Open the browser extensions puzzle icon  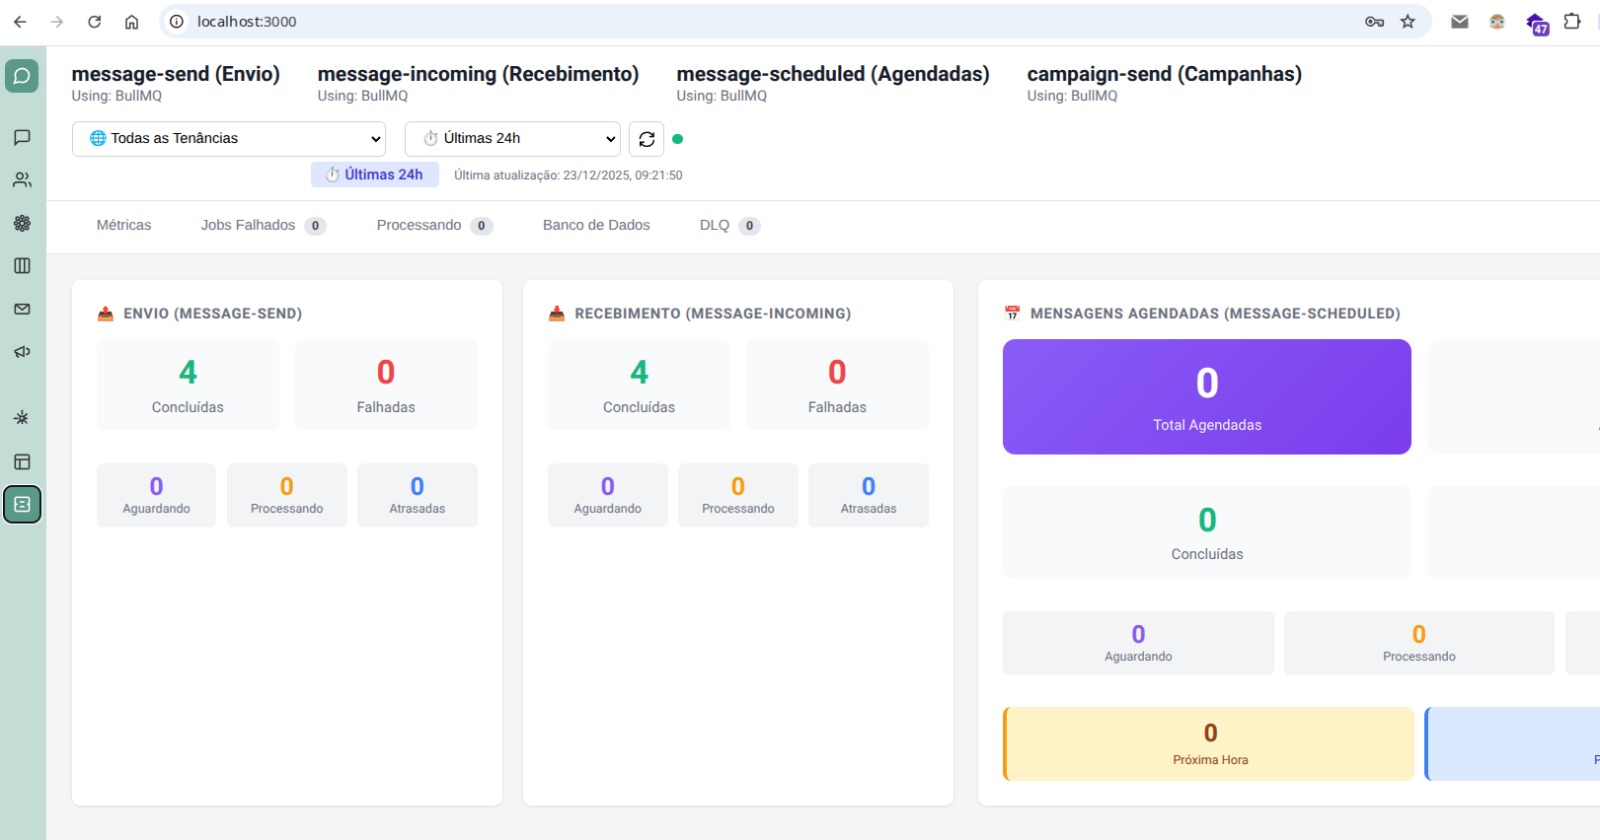coord(1572,22)
